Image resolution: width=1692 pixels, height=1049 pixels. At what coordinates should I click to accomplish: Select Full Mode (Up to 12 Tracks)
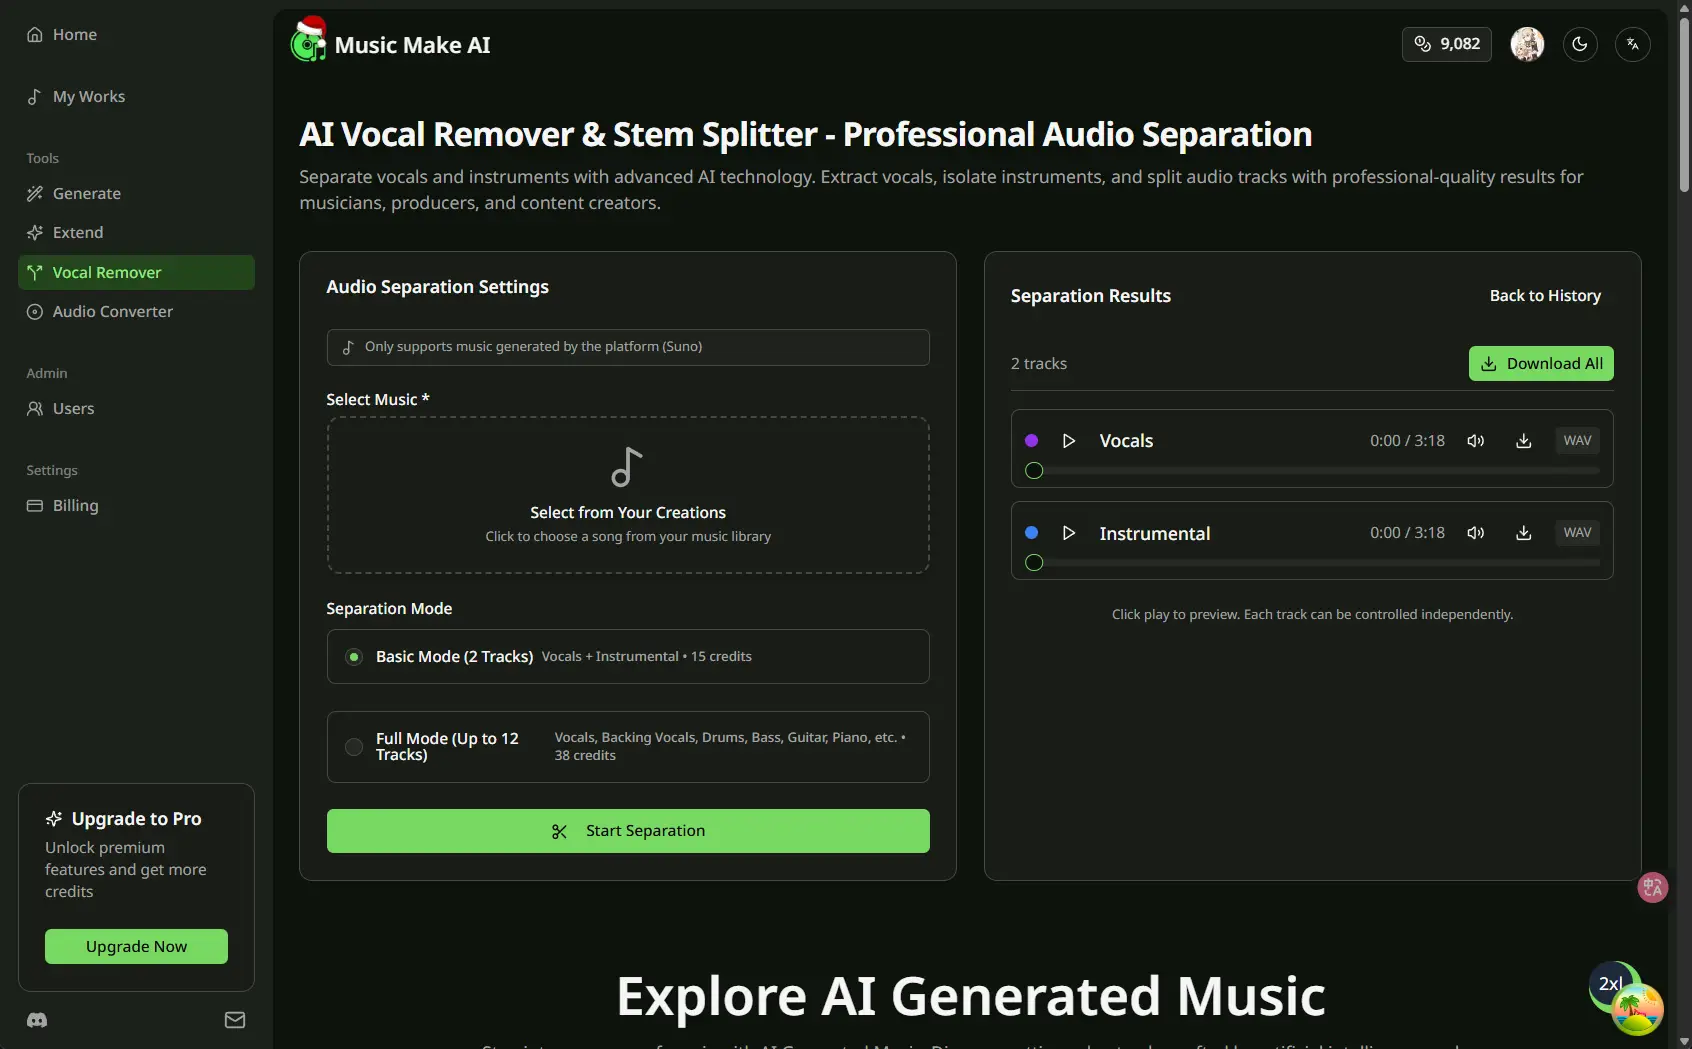click(x=354, y=747)
